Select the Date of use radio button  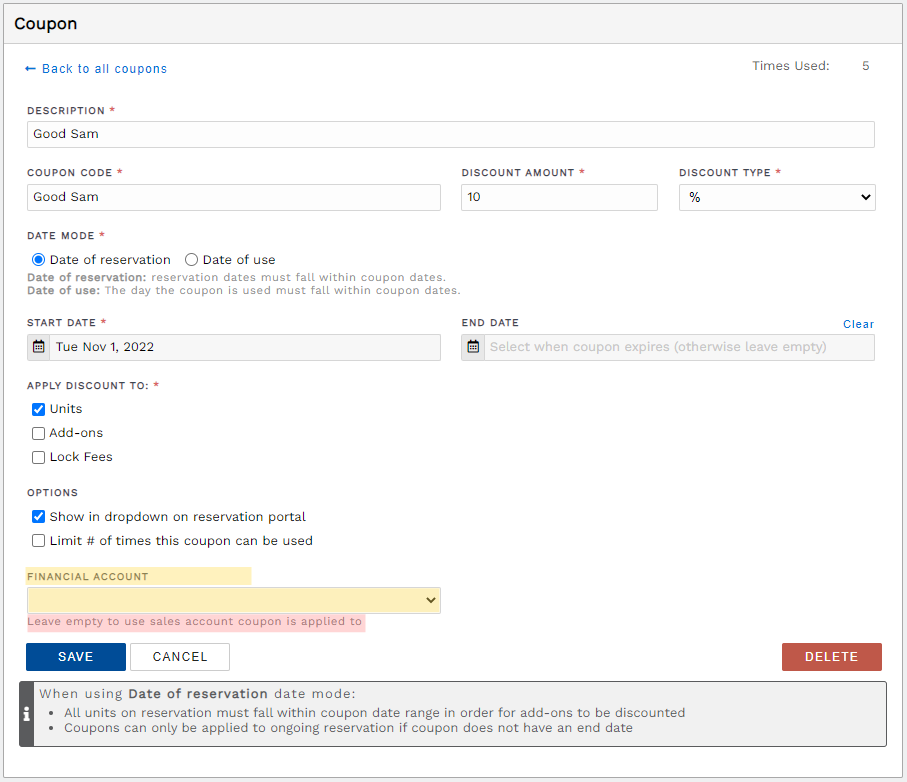point(190,259)
